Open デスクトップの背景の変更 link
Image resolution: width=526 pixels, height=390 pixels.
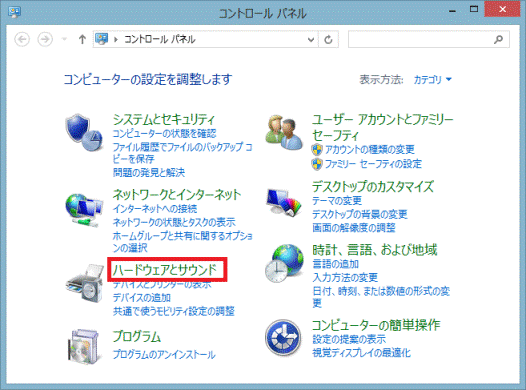pyautogui.click(x=360, y=214)
